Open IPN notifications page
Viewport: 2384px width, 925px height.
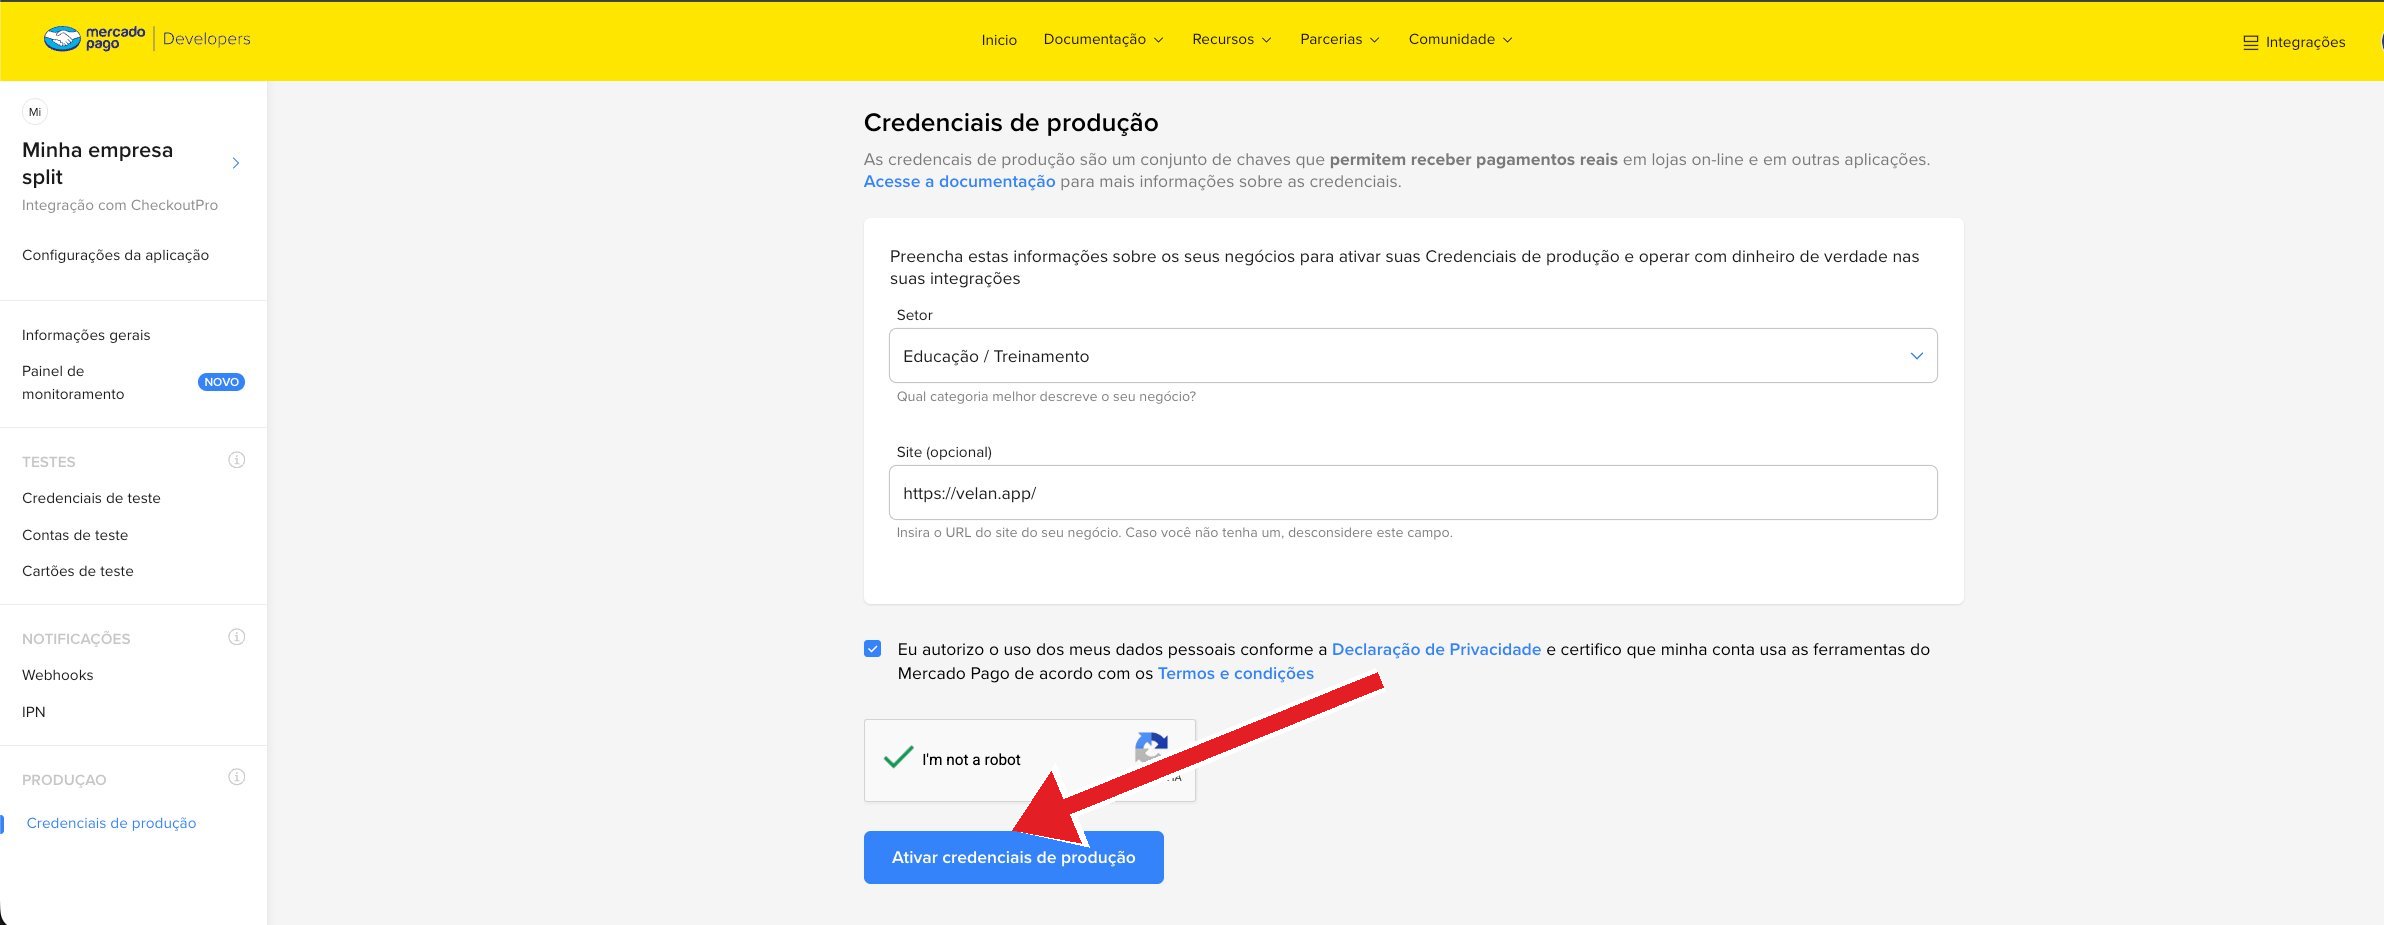pyautogui.click(x=34, y=712)
